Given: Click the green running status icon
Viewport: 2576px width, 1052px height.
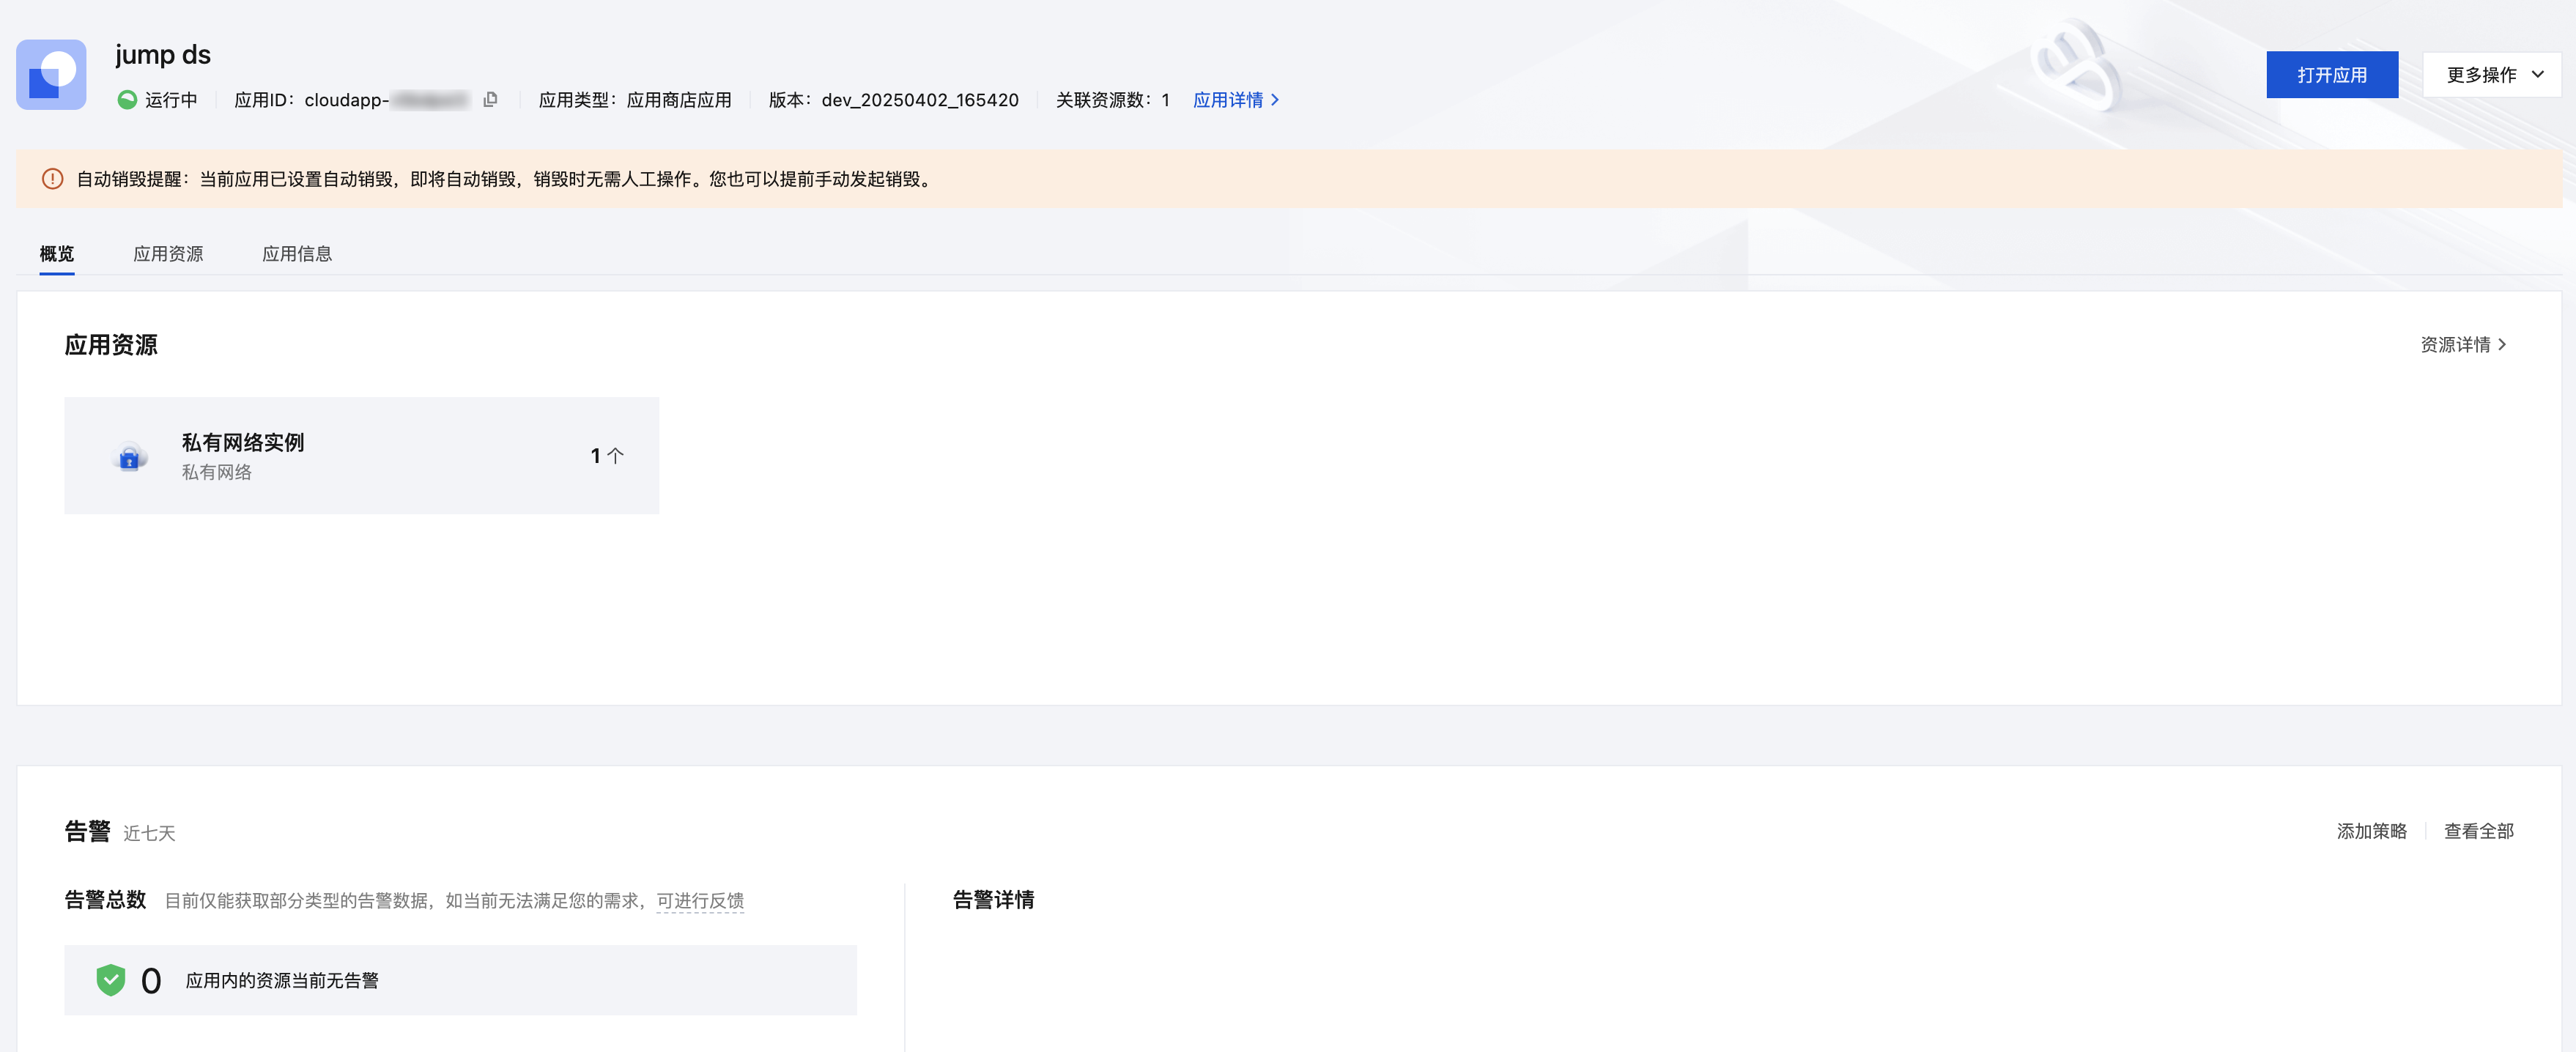Looking at the screenshot, I should (127, 100).
